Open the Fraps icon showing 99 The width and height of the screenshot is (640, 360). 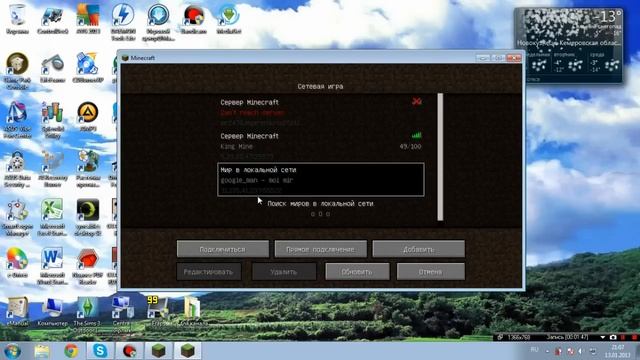(x=158, y=312)
